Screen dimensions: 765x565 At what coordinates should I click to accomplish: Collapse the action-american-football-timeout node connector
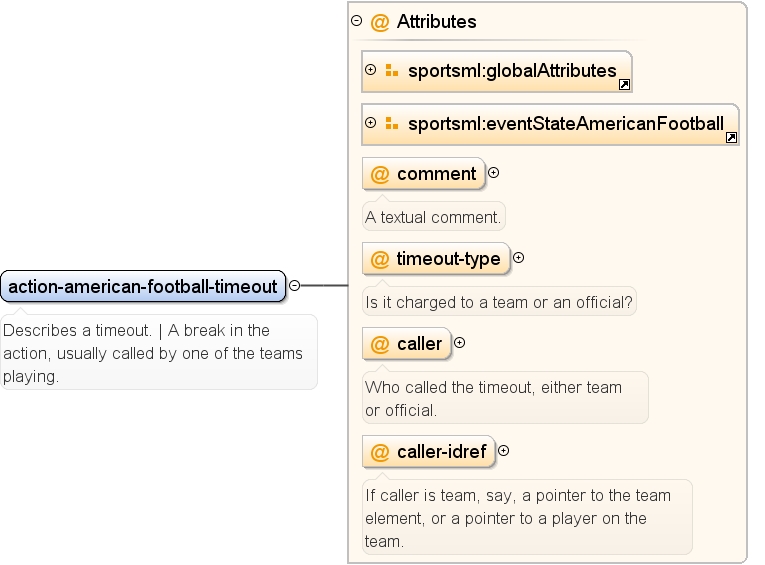(295, 285)
